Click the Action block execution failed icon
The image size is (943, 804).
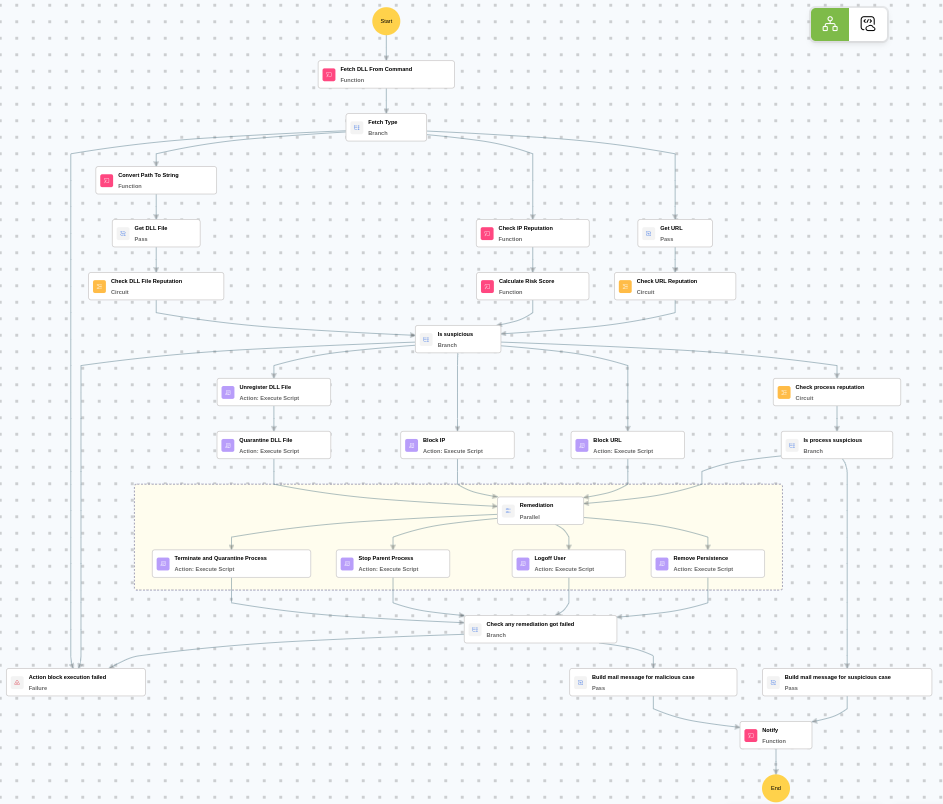point(17,683)
